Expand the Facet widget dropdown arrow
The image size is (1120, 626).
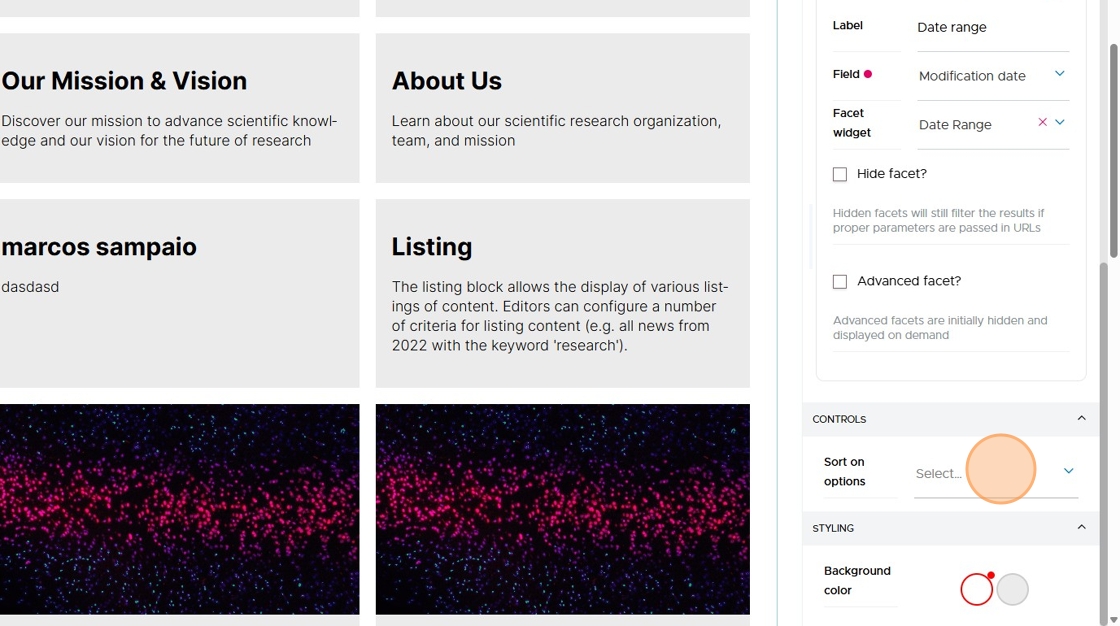[x=1060, y=122]
